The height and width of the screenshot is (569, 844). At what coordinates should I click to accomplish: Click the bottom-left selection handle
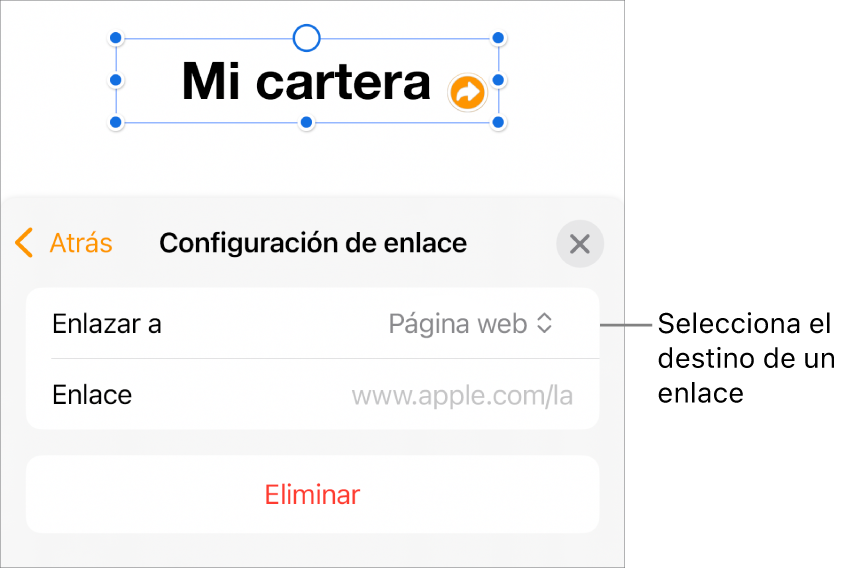point(115,123)
